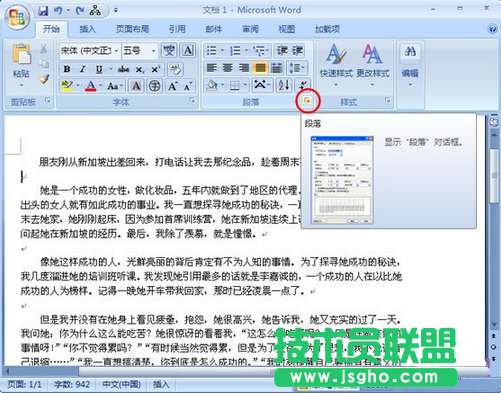Select the Format Painter brush
Viewport: 501px width, 393px height.
click(44, 79)
